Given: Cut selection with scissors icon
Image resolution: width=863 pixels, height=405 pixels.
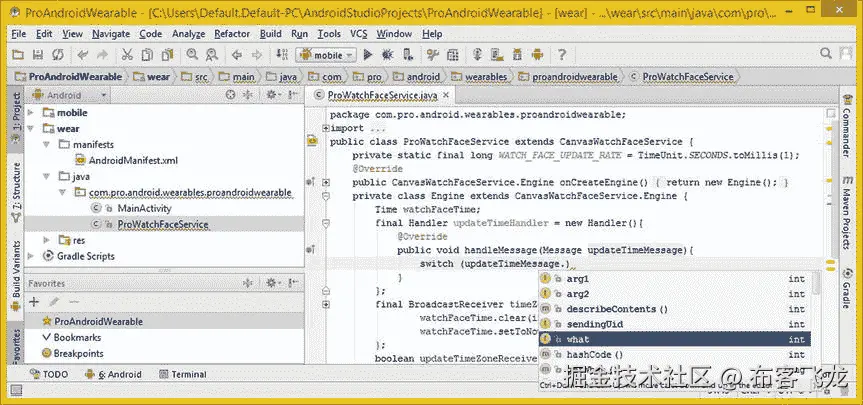Looking at the screenshot, I should [x=127, y=54].
